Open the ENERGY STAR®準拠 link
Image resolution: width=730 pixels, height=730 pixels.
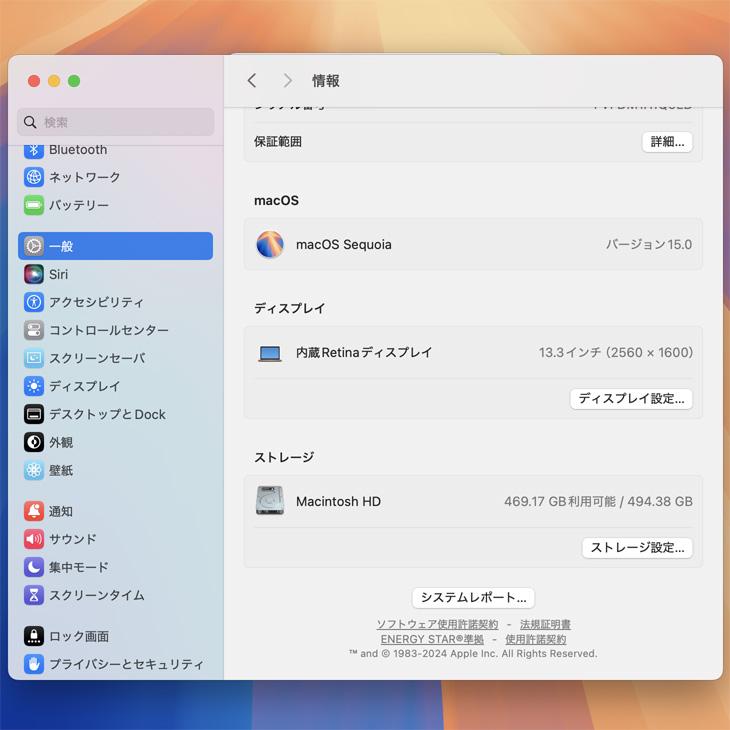point(432,639)
